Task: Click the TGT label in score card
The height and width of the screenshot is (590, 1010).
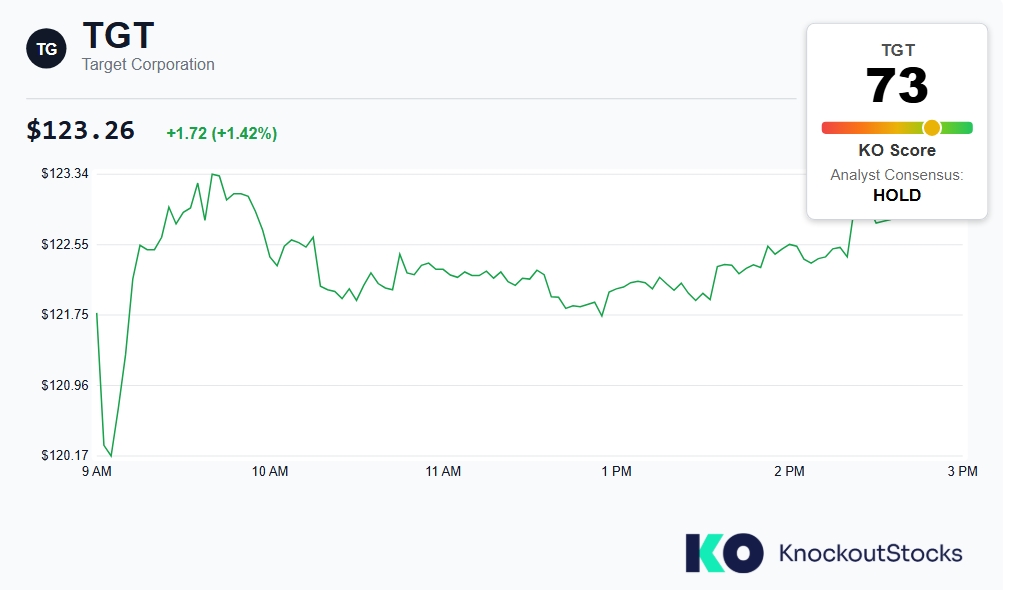Action: (898, 50)
